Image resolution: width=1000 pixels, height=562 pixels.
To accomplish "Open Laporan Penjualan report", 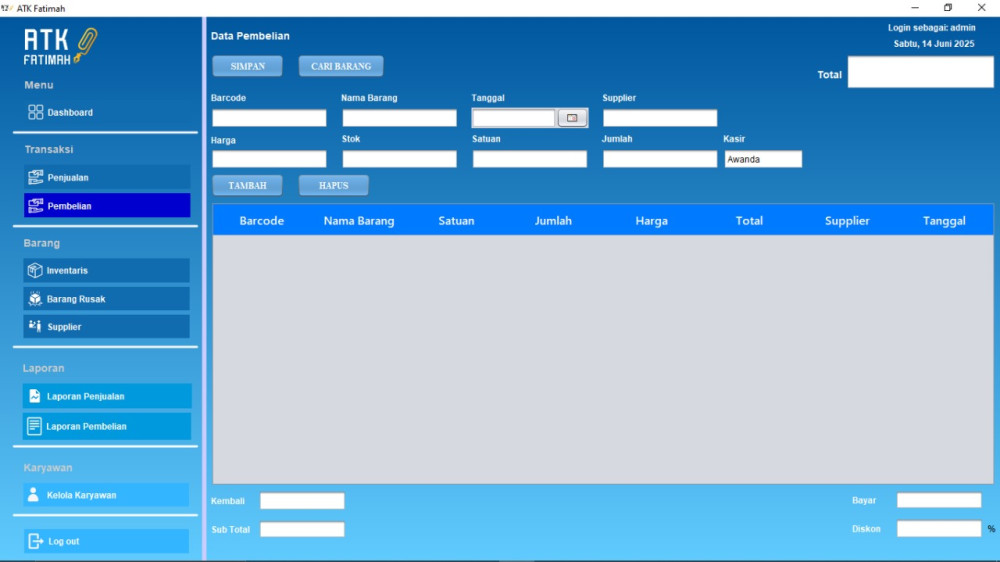I will click(x=107, y=396).
